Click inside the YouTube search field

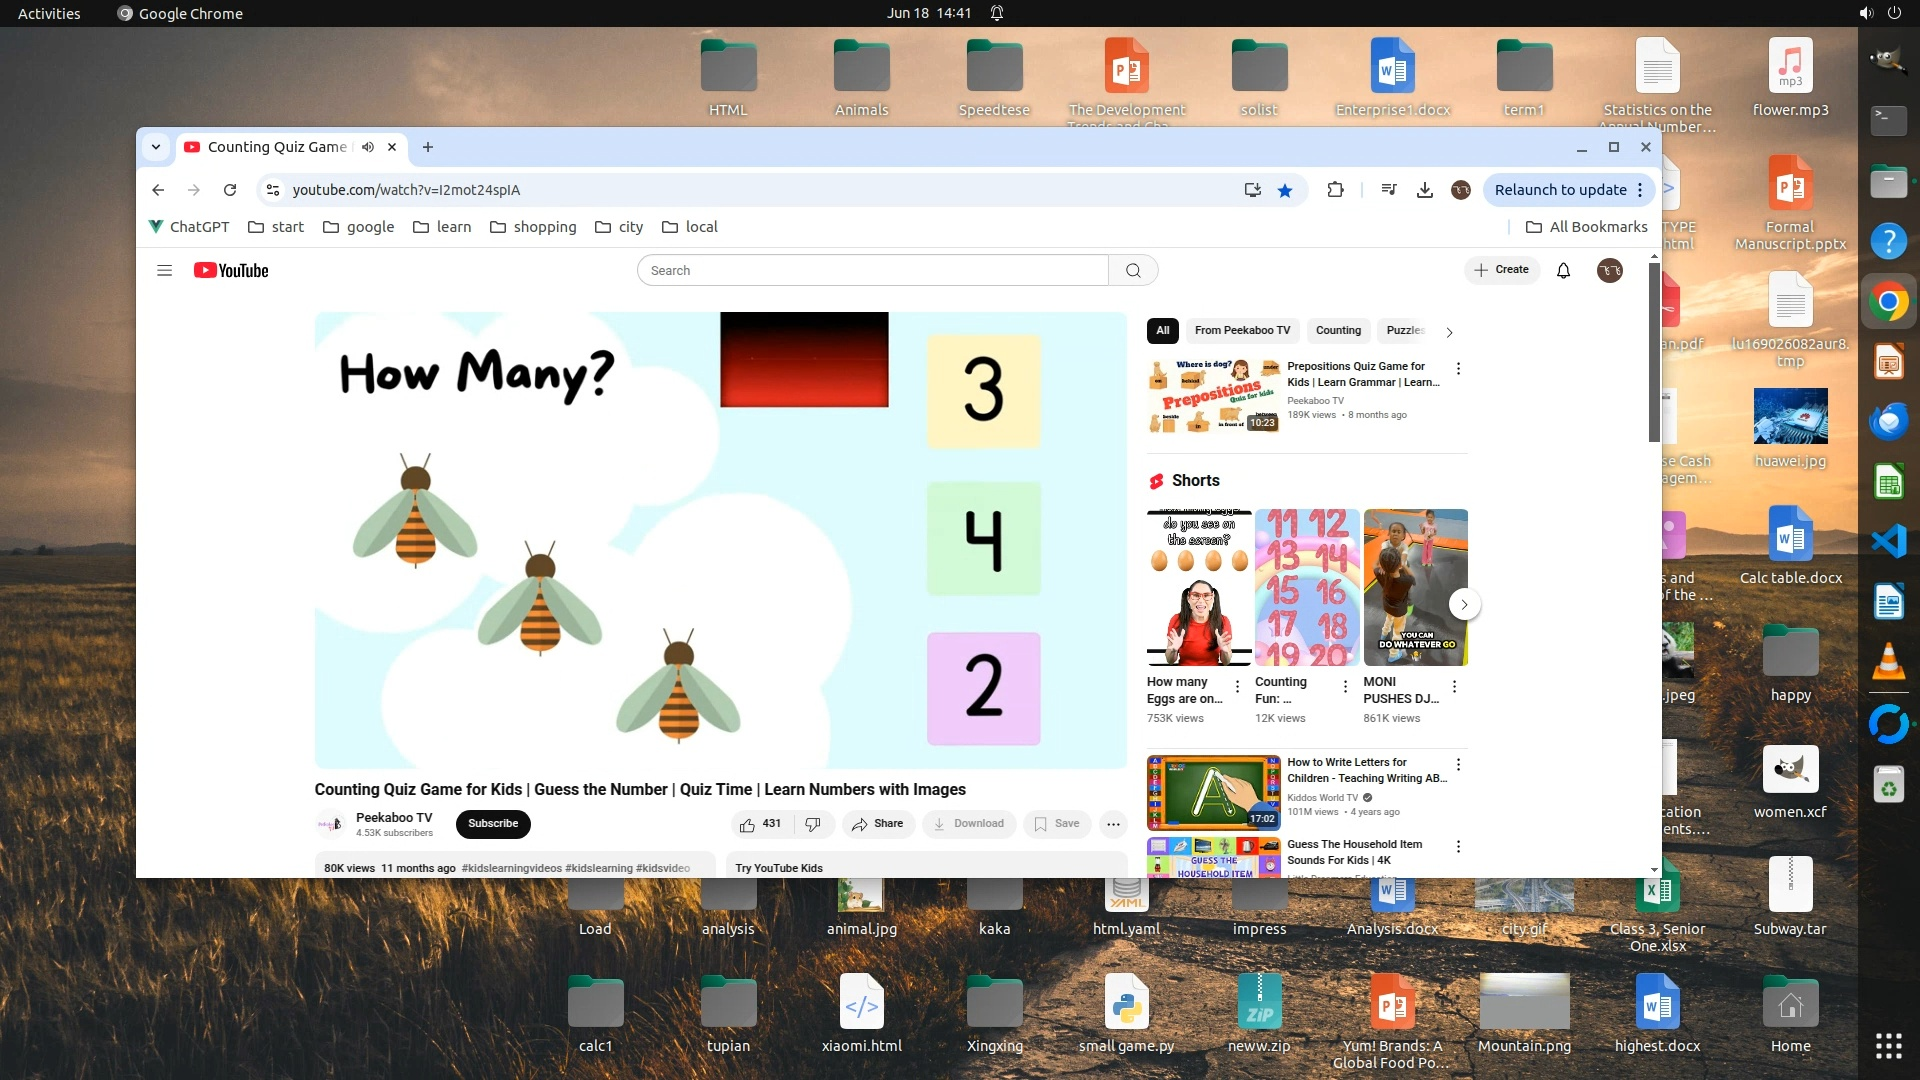click(x=872, y=271)
